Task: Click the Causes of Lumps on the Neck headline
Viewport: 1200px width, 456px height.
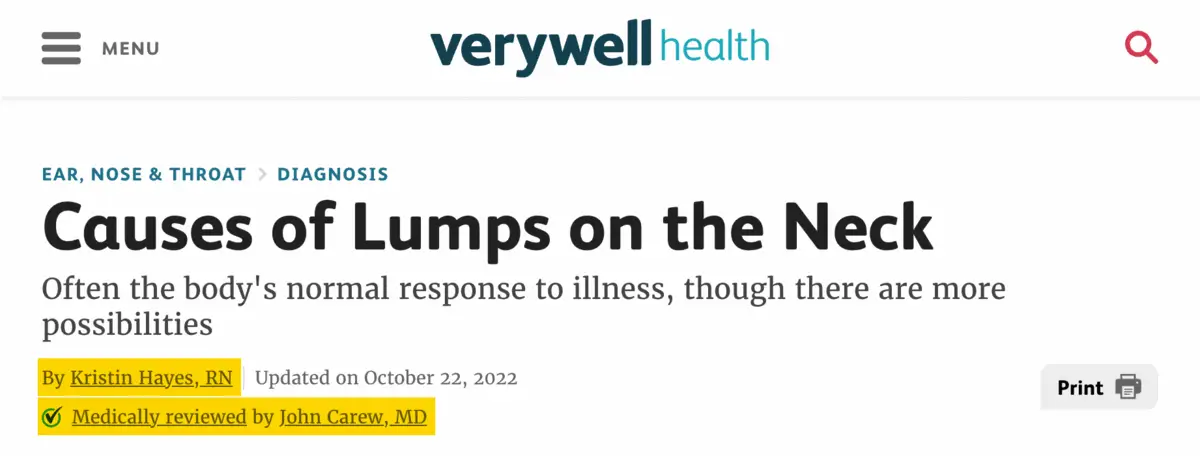Action: (488, 228)
